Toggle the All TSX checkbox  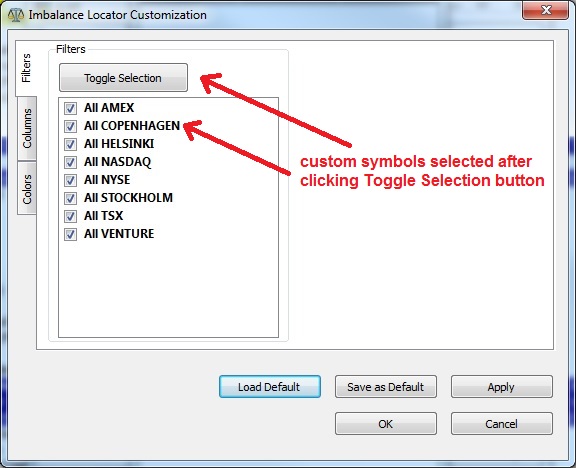click(70, 216)
